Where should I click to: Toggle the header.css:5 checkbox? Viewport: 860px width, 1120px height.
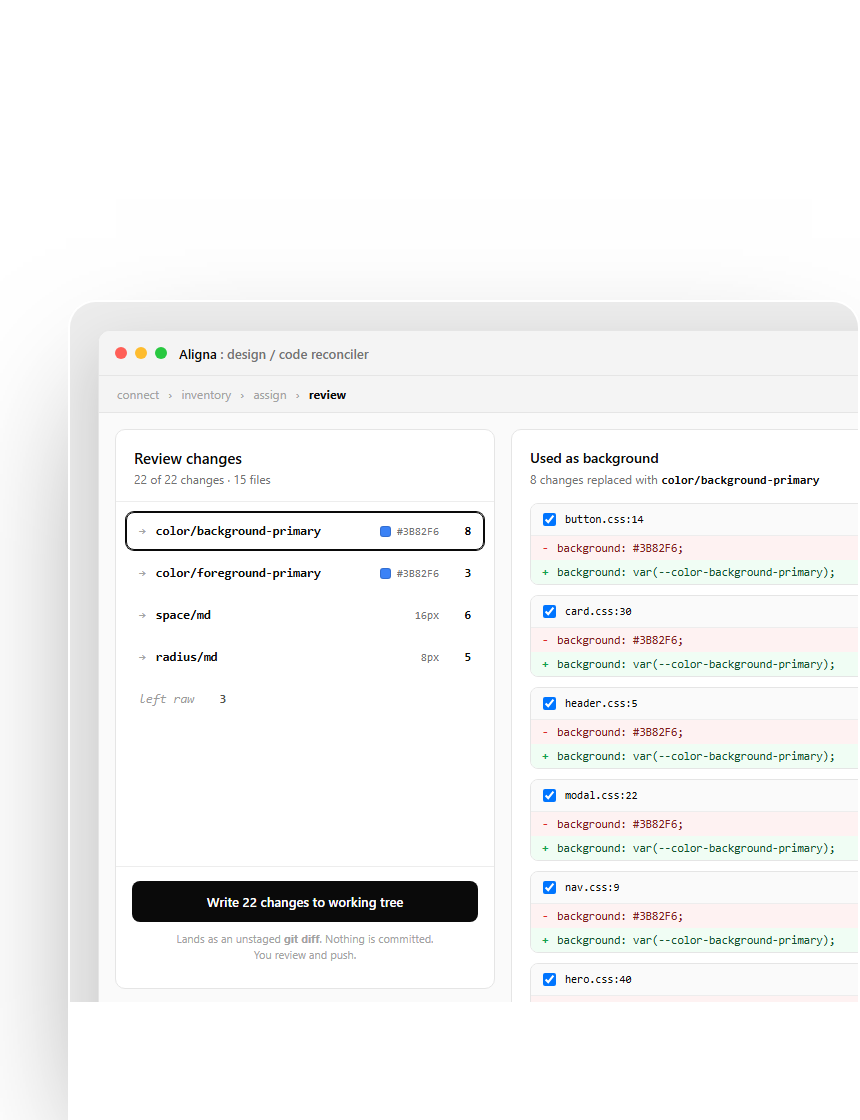(x=549, y=704)
